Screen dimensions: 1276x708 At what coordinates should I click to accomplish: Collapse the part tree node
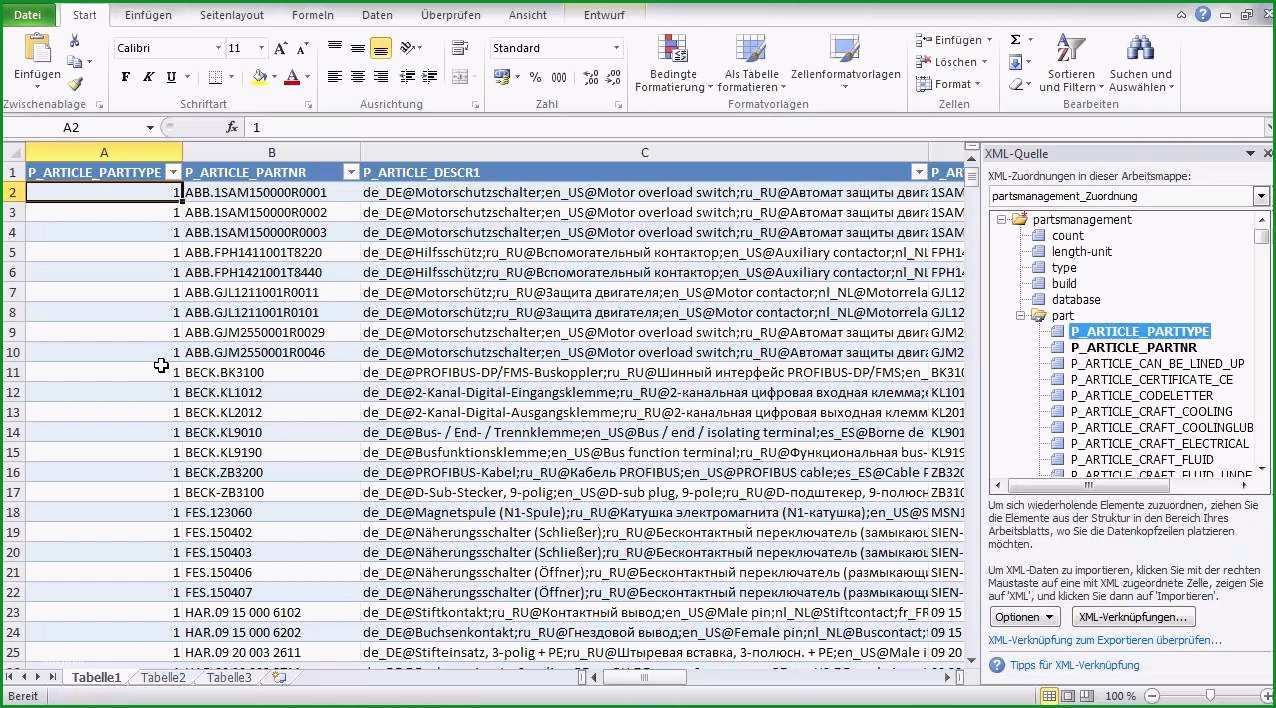click(x=1021, y=316)
